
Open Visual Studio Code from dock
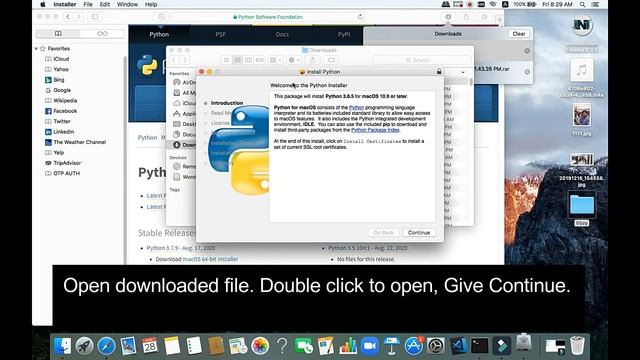pyautogui.click(x=458, y=346)
